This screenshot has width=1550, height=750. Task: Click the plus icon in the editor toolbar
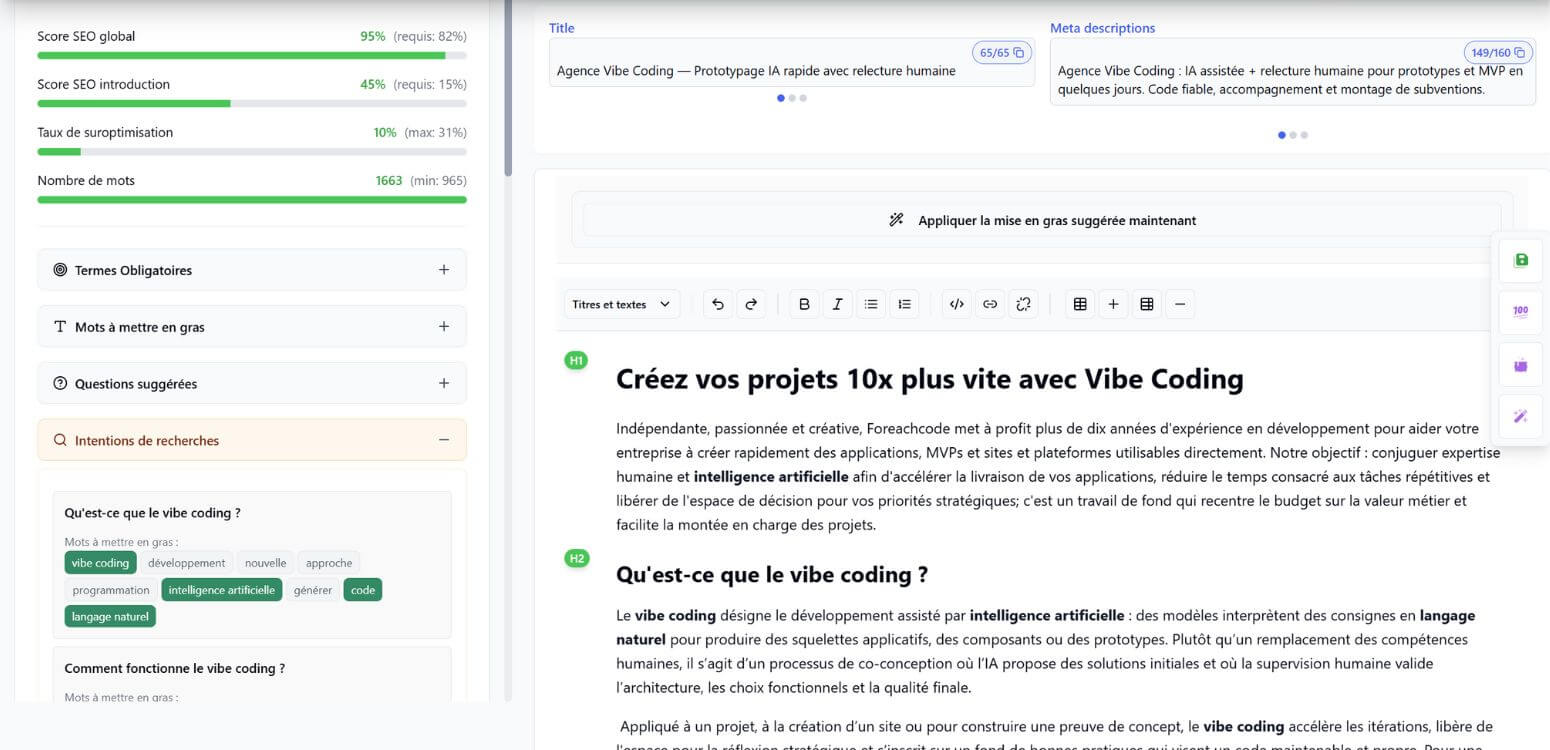(1113, 305)
